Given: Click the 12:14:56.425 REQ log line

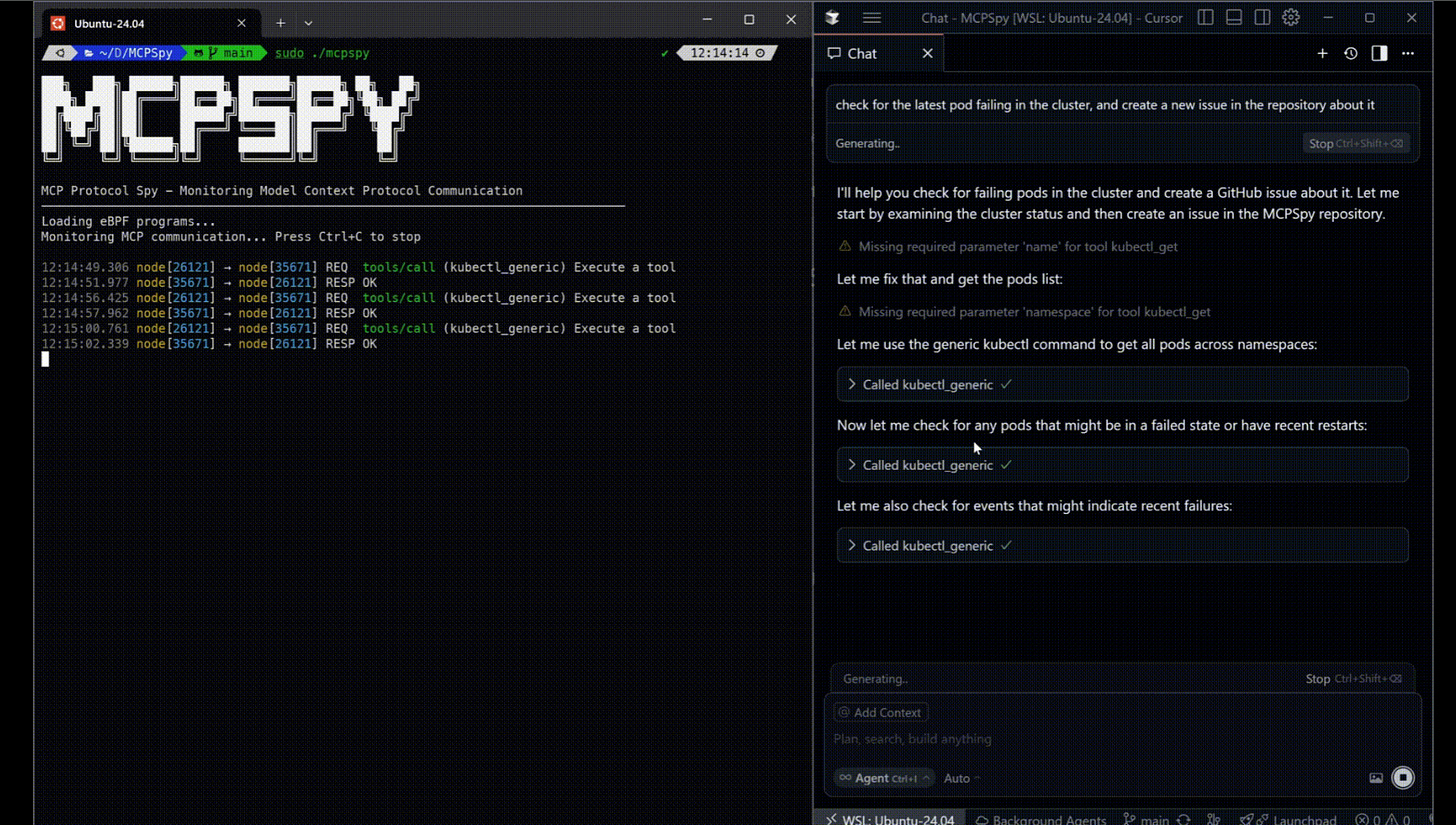Looking at the screenshot, I should pyautogui.click(x=358, y=298).
